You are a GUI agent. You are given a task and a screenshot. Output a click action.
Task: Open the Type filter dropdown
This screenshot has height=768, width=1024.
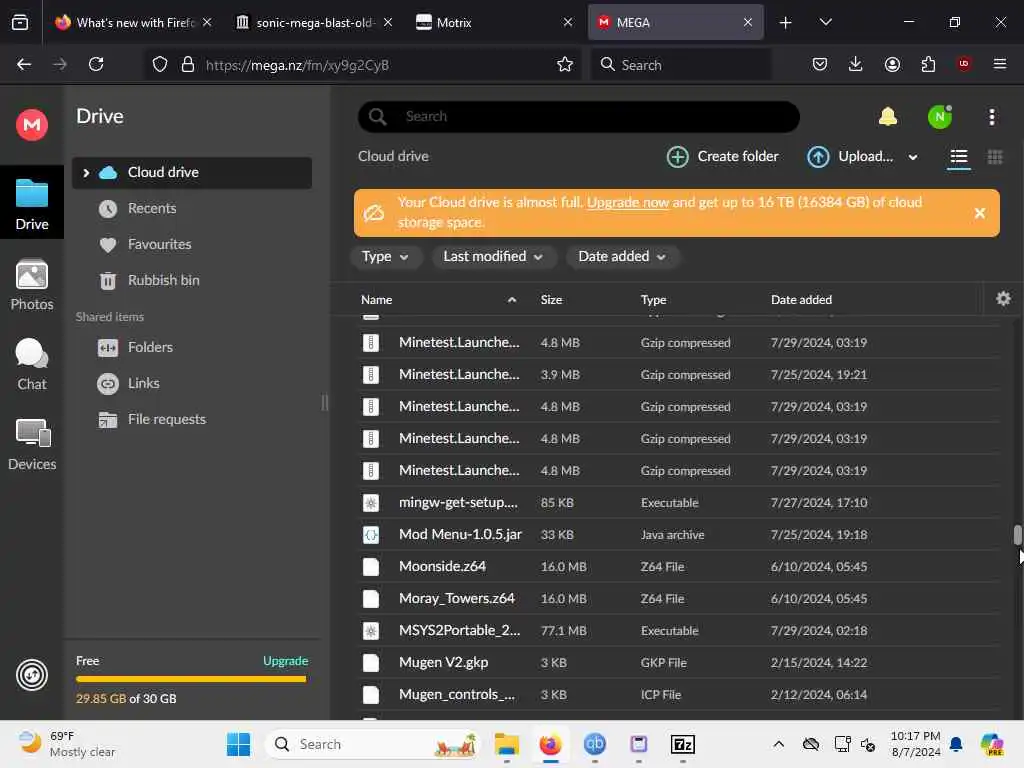pos(385,257)
